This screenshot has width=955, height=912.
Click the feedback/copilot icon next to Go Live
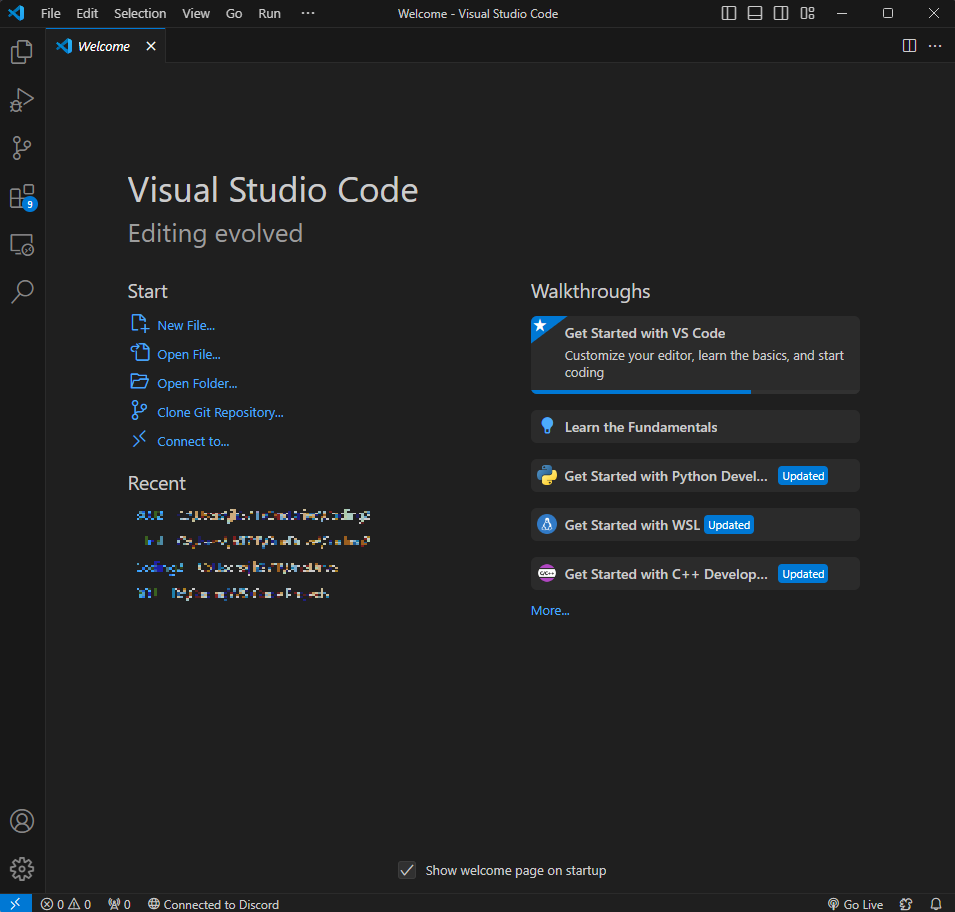[906, 904]
